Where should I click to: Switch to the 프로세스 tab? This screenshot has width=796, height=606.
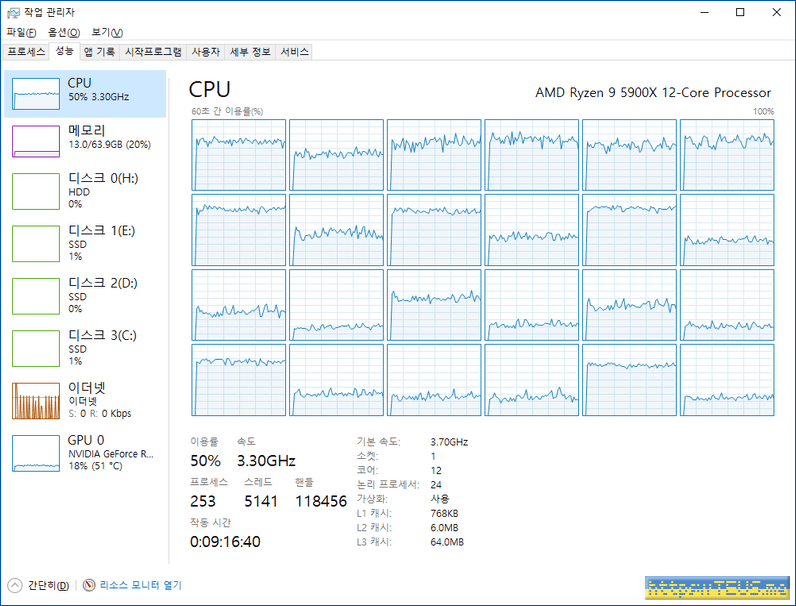[26, 52]
